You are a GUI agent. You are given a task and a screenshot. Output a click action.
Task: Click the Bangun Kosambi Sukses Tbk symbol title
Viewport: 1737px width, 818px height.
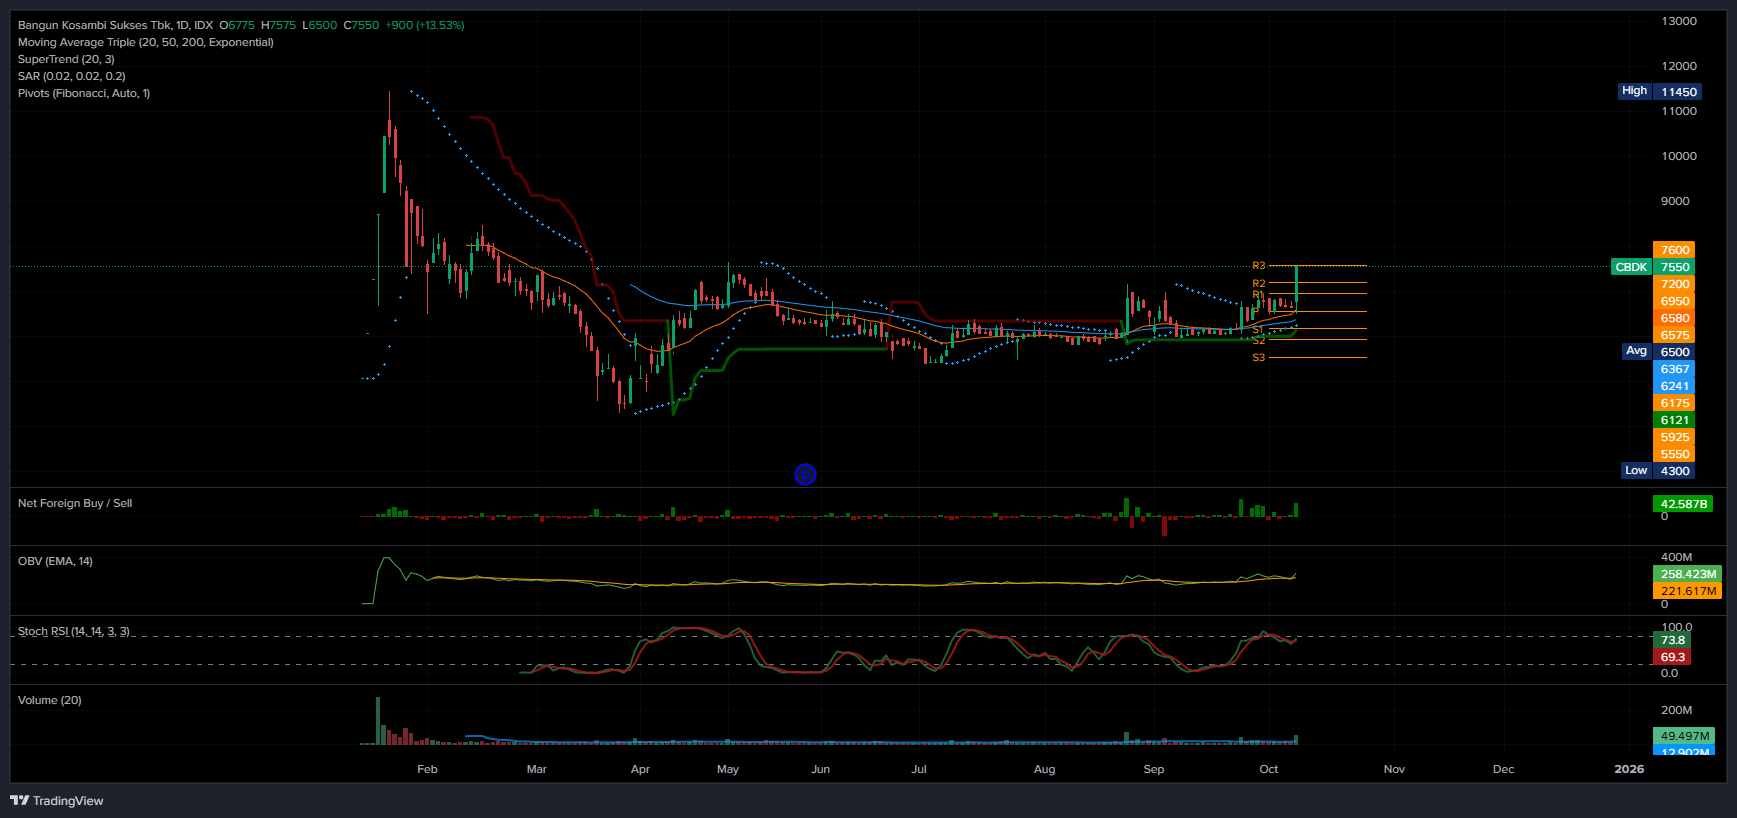click(115, 25)
